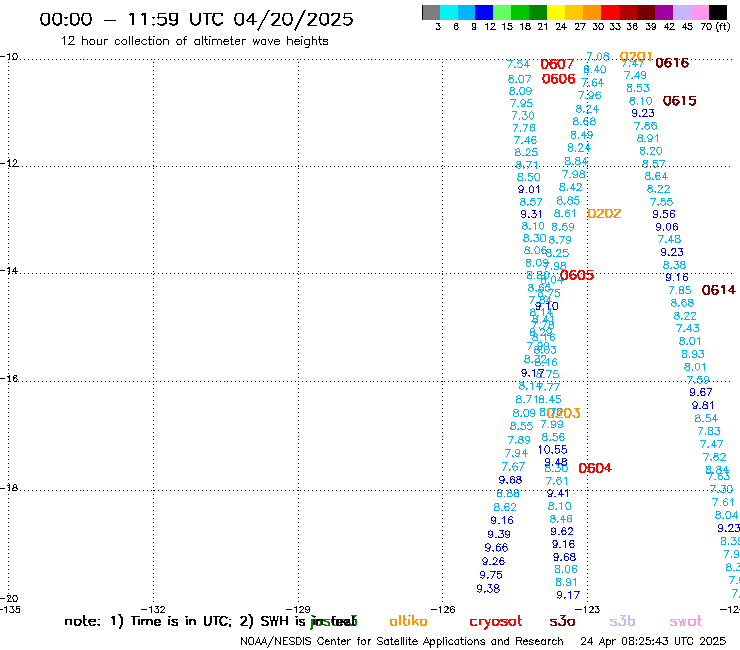Image resolution: width=740 pixels, height=650 pixels.
Task: Click the wave height value 9.26
Action: 493,562
